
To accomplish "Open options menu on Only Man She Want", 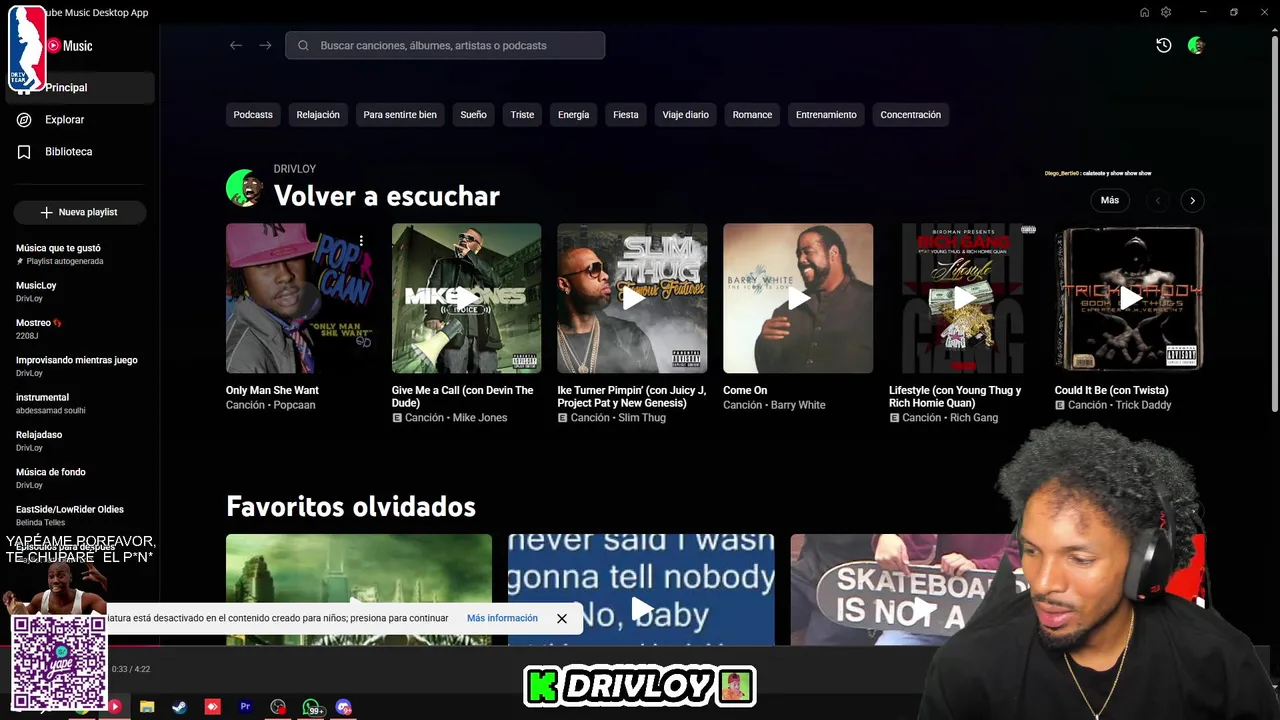I will pos(361,240).
